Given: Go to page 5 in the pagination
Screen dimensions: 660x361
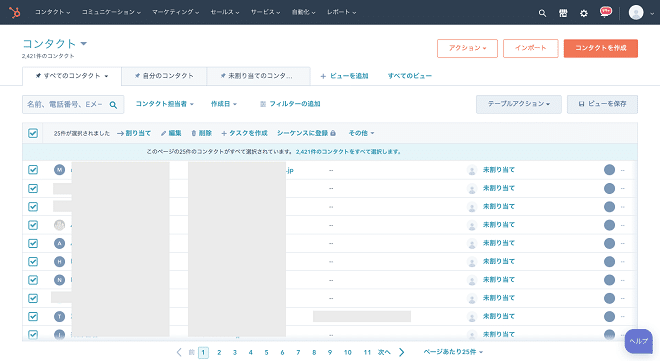Looking at the screenshot, I should pyautogui.click(x=266, y=353).
